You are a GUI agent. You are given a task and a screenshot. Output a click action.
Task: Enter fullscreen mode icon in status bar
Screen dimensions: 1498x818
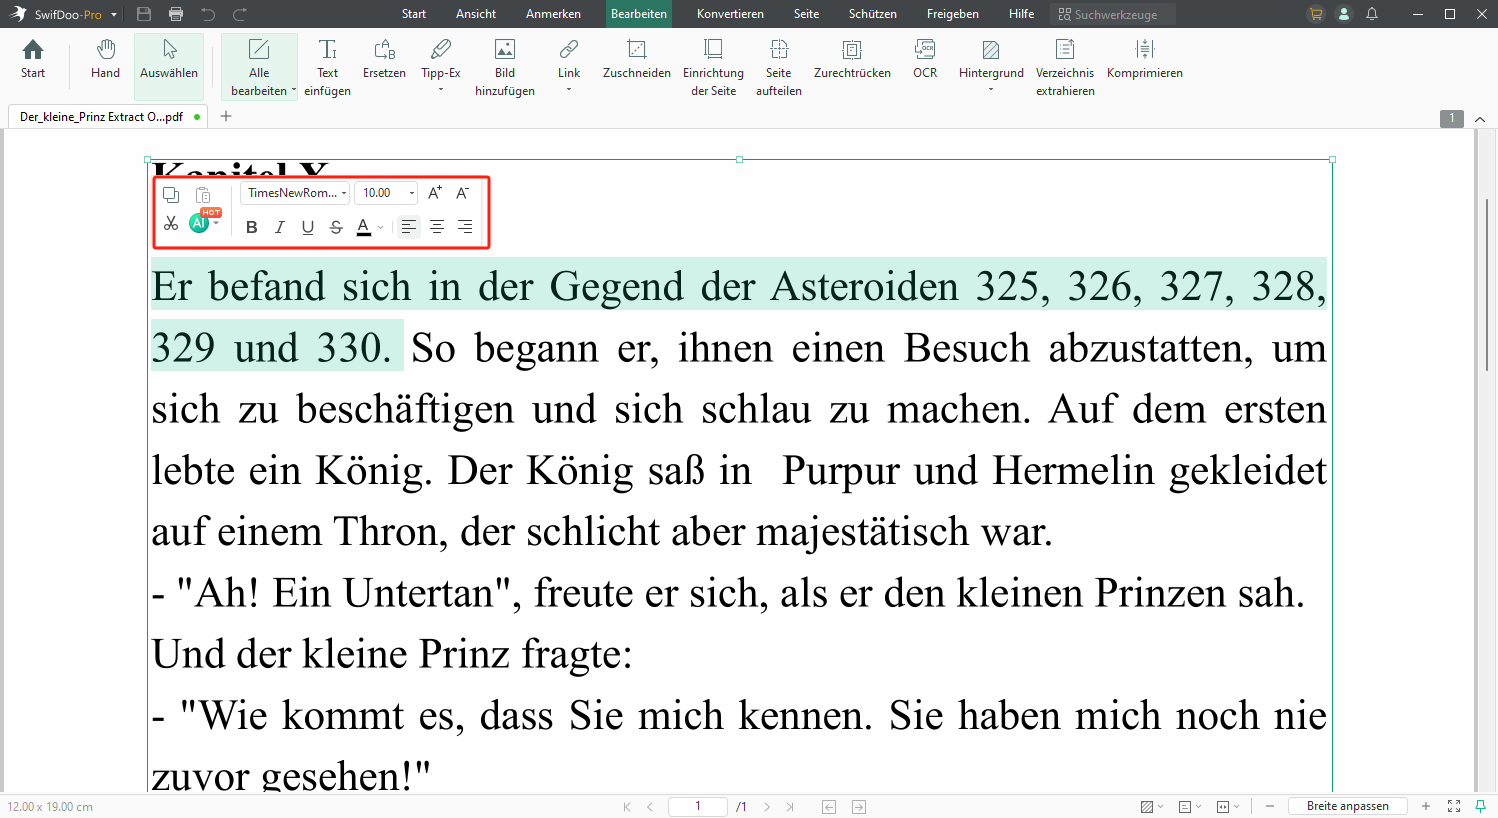click(1454, 806)
